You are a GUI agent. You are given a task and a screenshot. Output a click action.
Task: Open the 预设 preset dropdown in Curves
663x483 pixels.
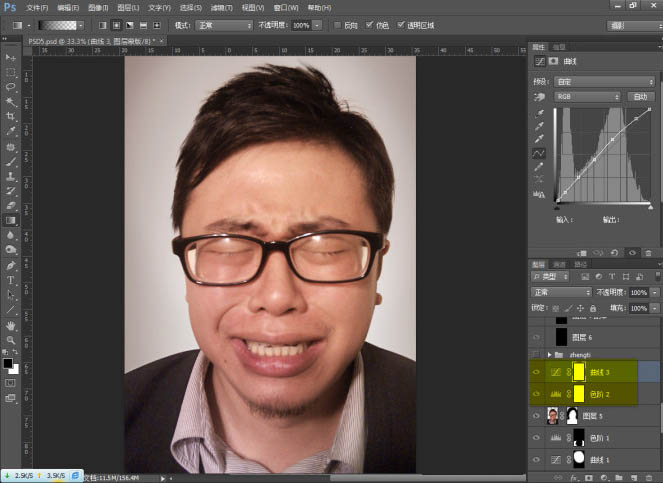coord(605,81)
